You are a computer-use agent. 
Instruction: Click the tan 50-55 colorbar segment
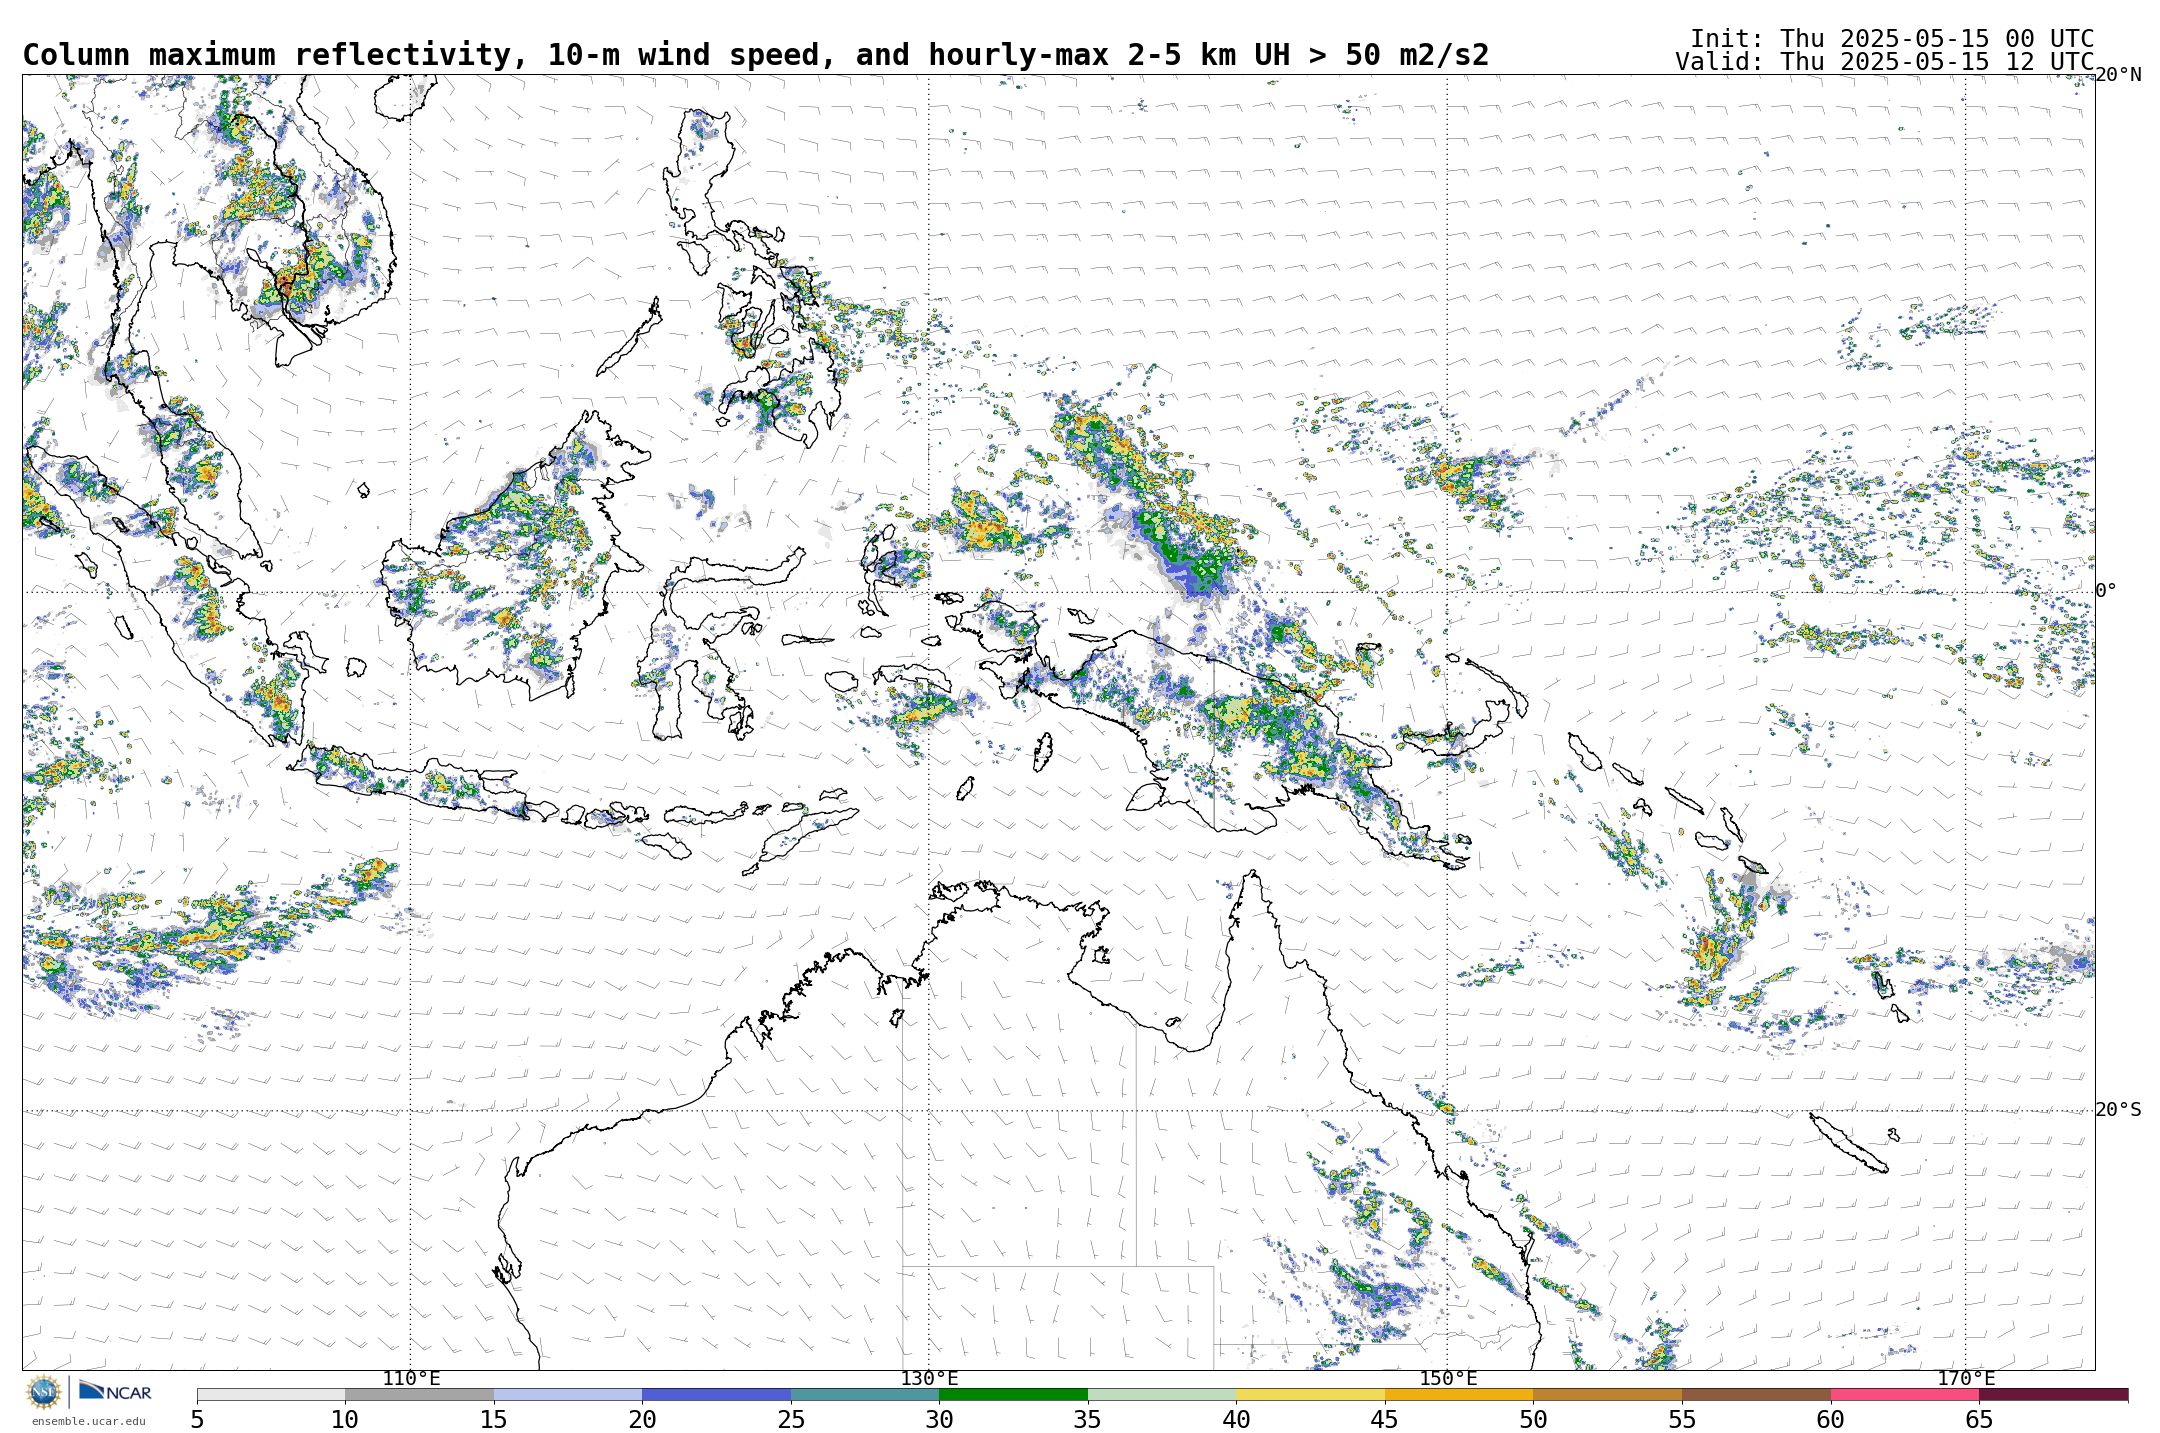point(1607,1394)
